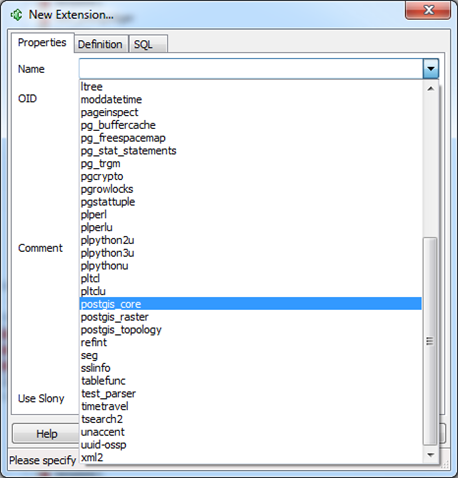Select postgis_topology extension
This screenshot has height=478, width=458.
click(x=251, y=329)
